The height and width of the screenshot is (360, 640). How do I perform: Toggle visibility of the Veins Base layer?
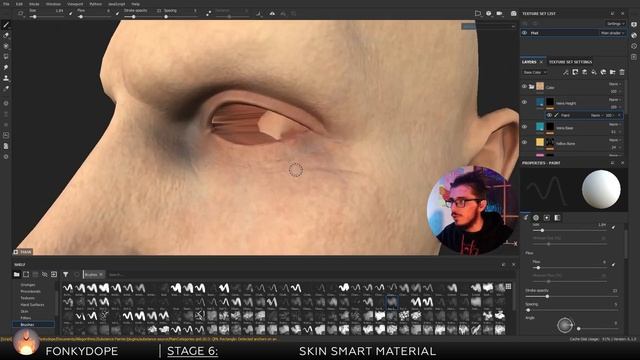pyautogui.click(x=524, y=127)
